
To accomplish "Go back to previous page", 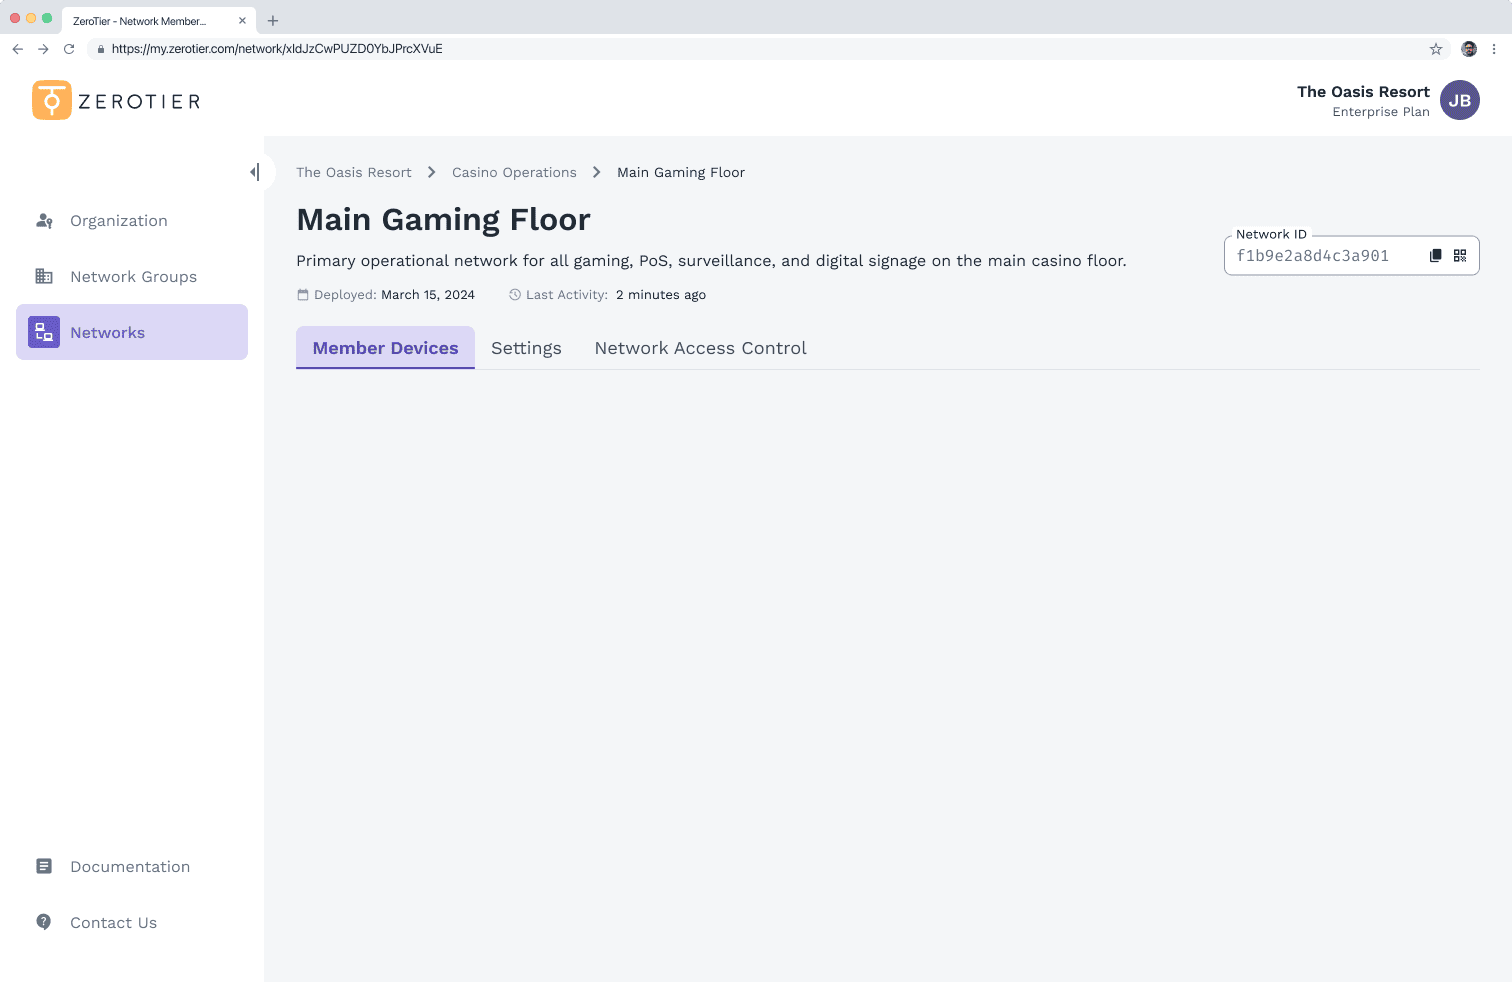I will point(18,49).
